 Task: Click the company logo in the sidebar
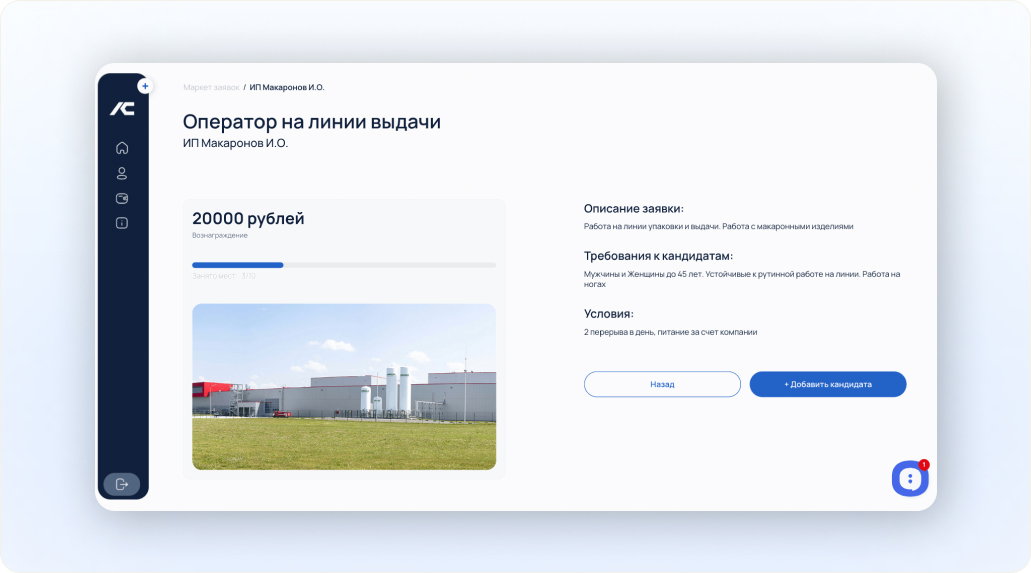point(122,109)
